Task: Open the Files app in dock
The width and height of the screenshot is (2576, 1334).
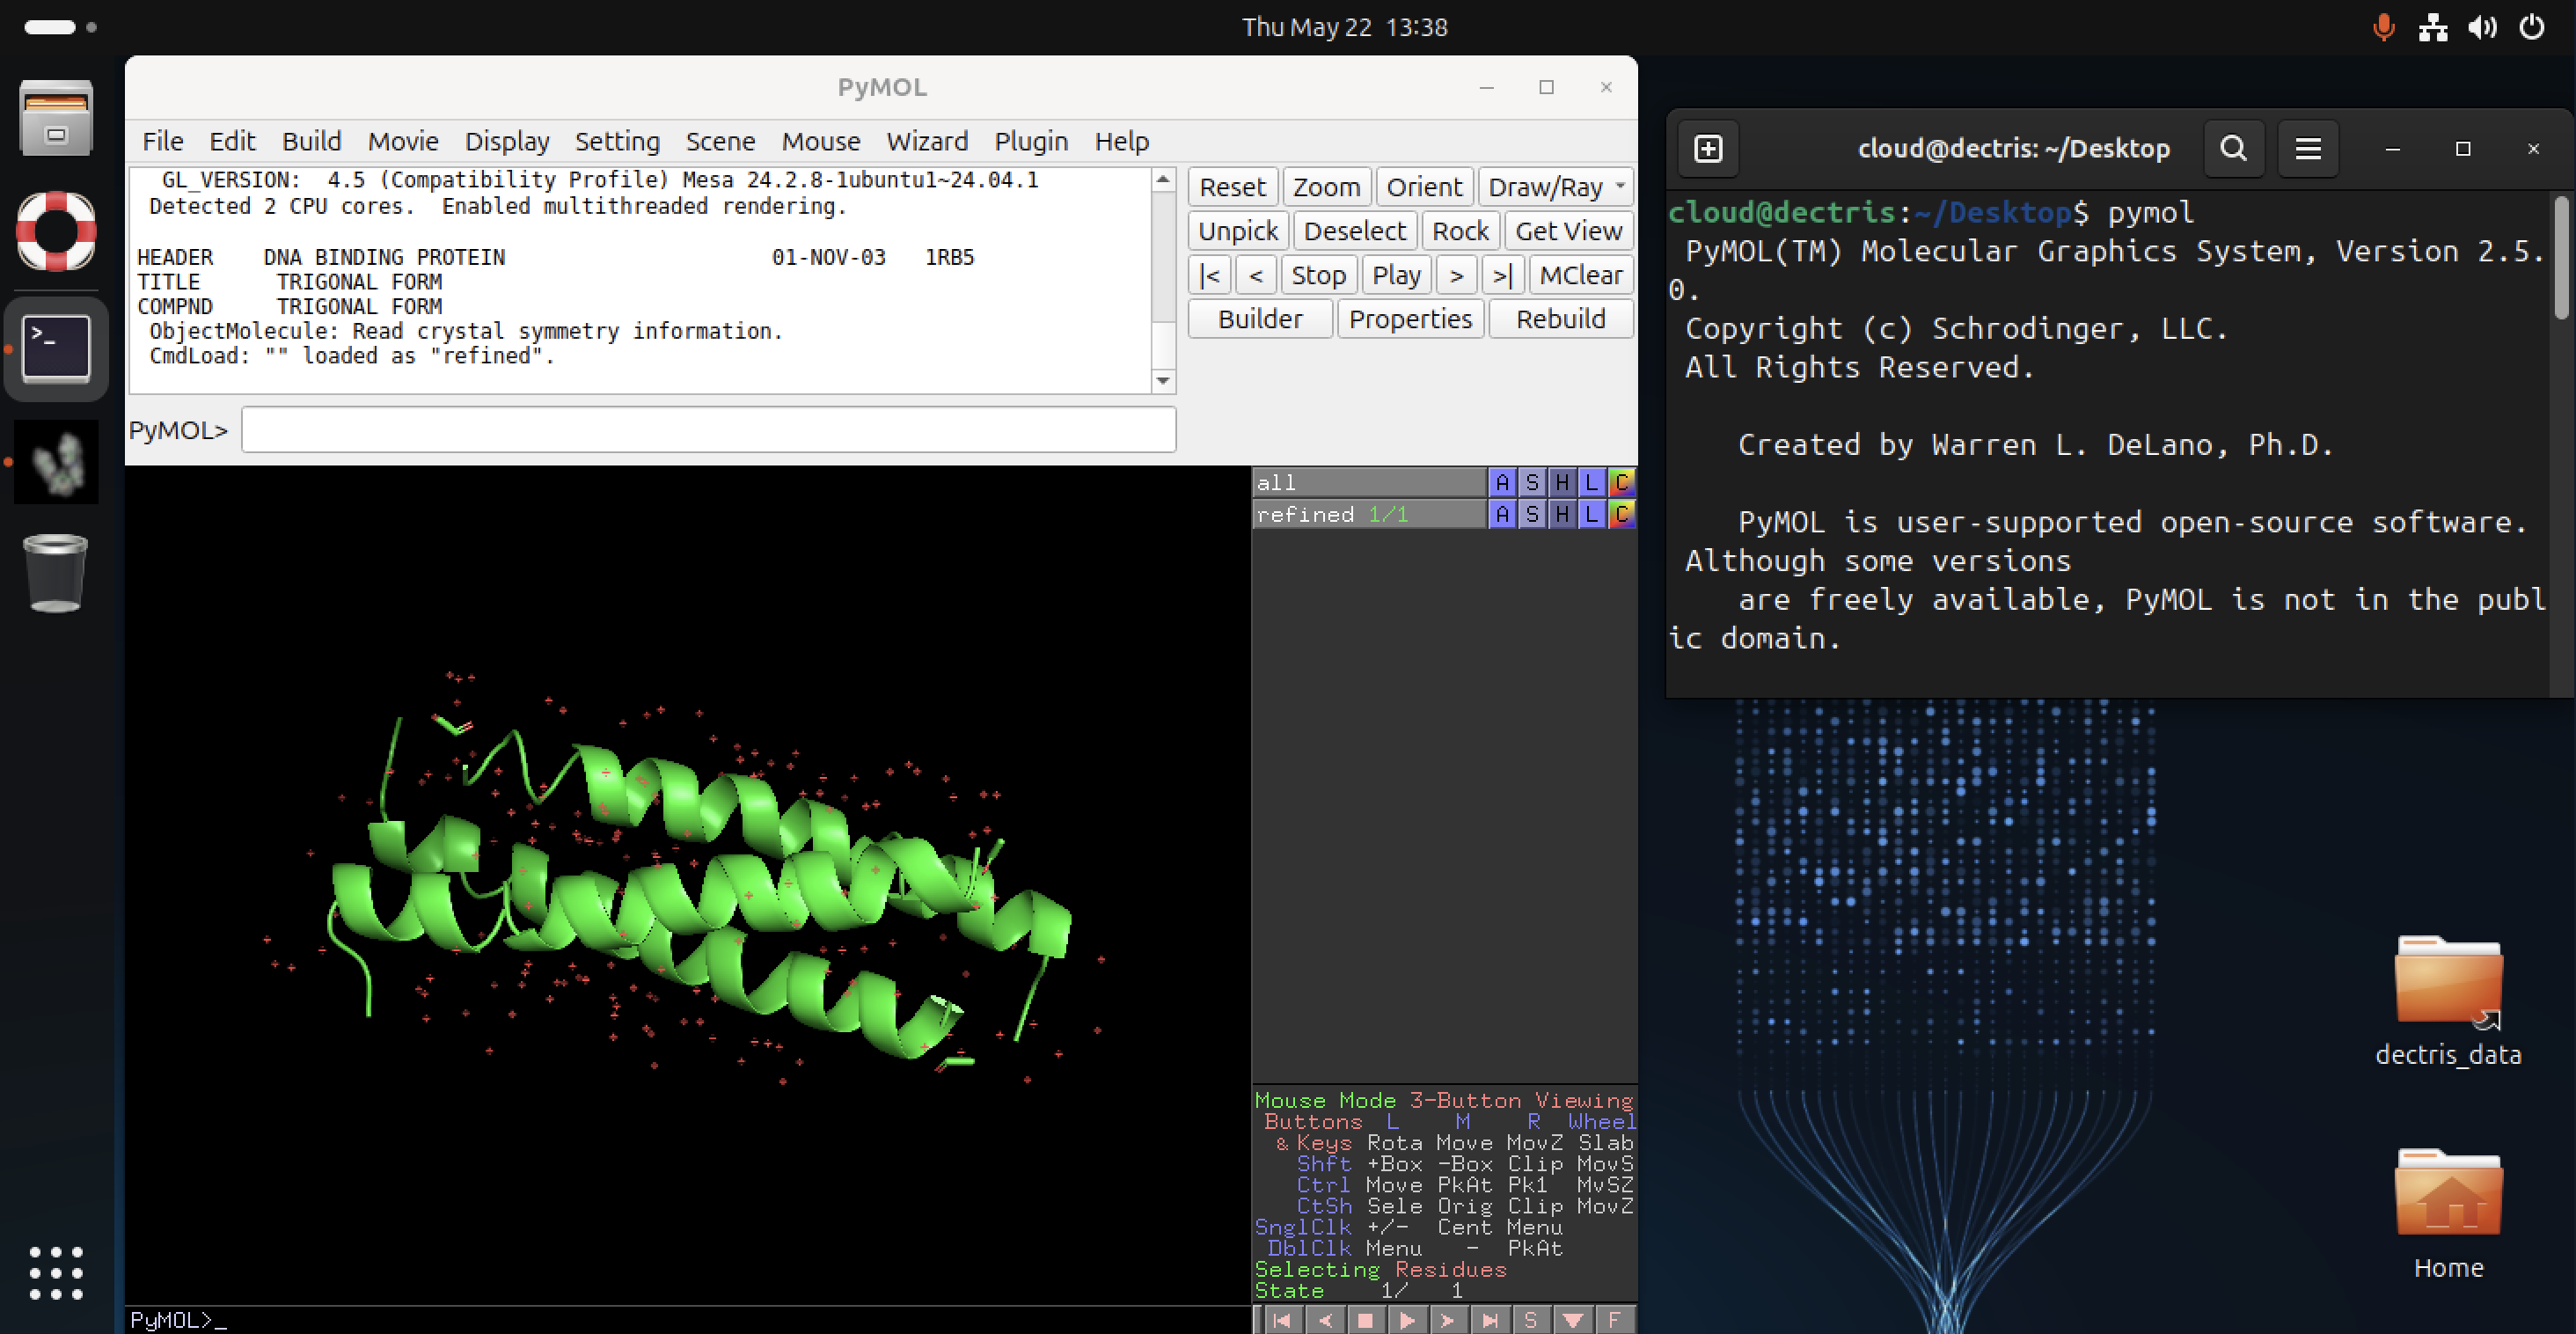Action: click(x=56, y=118)
